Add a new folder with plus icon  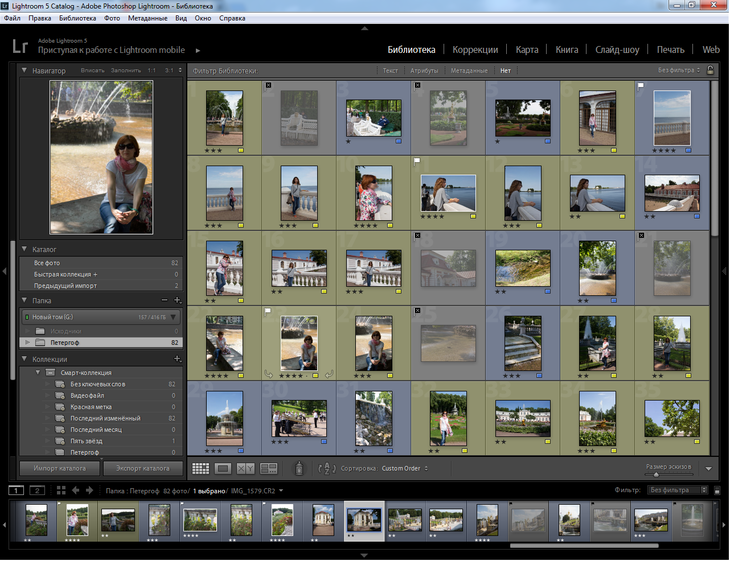click(177, 300)
